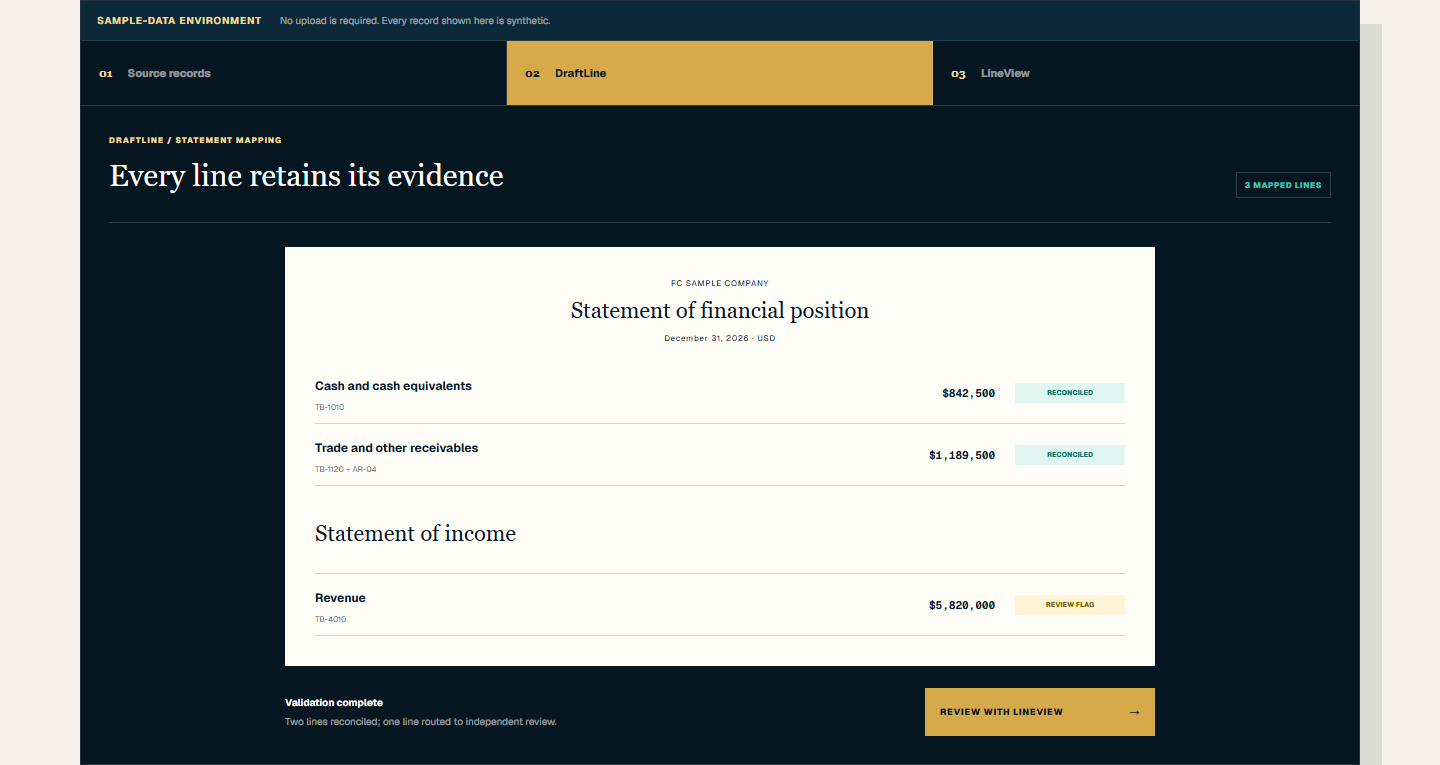
Task: Click the Sample-Data Environment banner label
Action: (x=179, y=21)
